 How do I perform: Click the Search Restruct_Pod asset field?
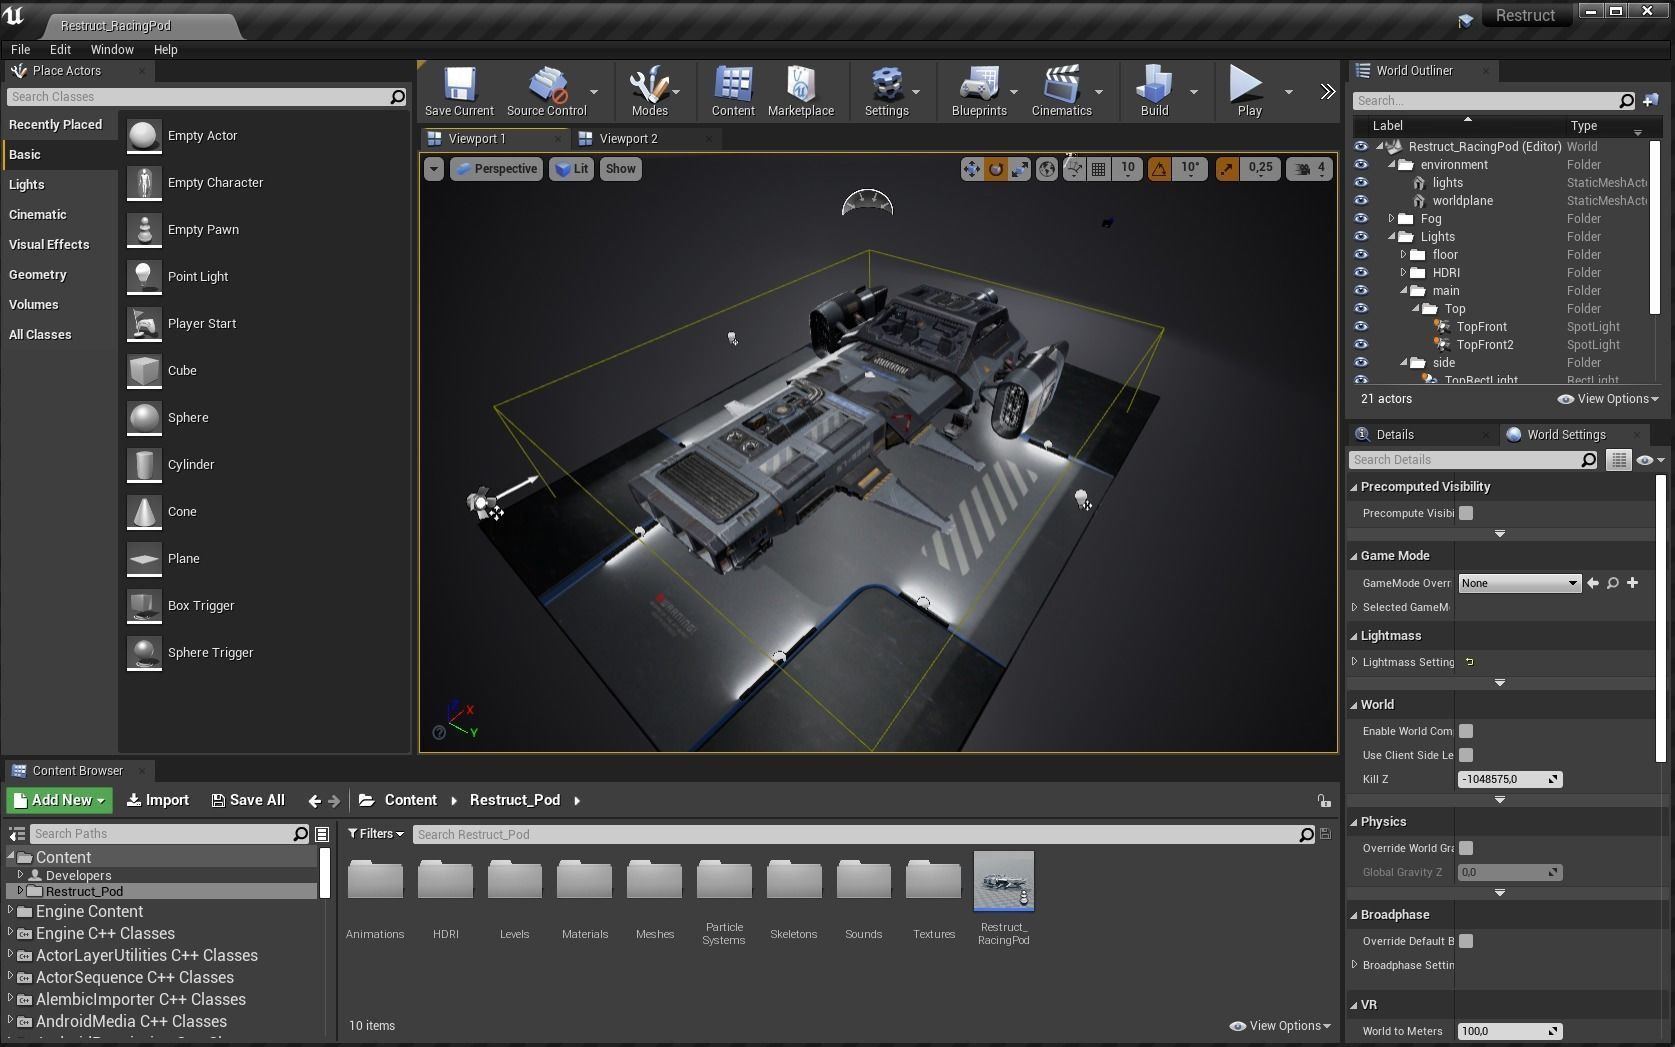[x=864, y=834]
